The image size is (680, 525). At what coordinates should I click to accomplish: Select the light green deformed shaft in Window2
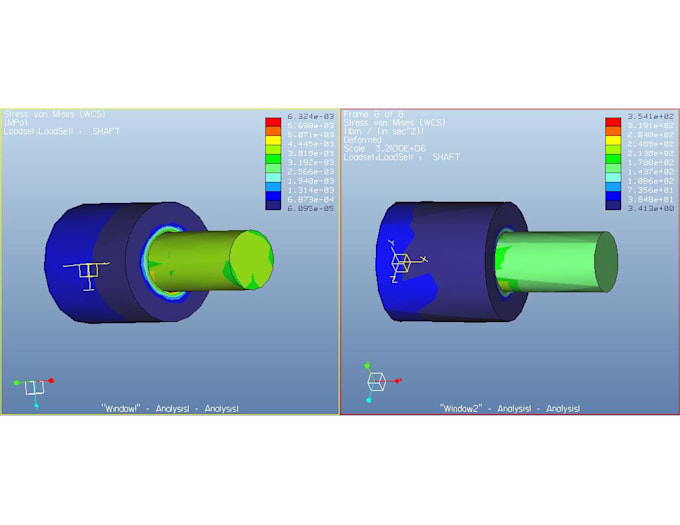coord(551,261)
